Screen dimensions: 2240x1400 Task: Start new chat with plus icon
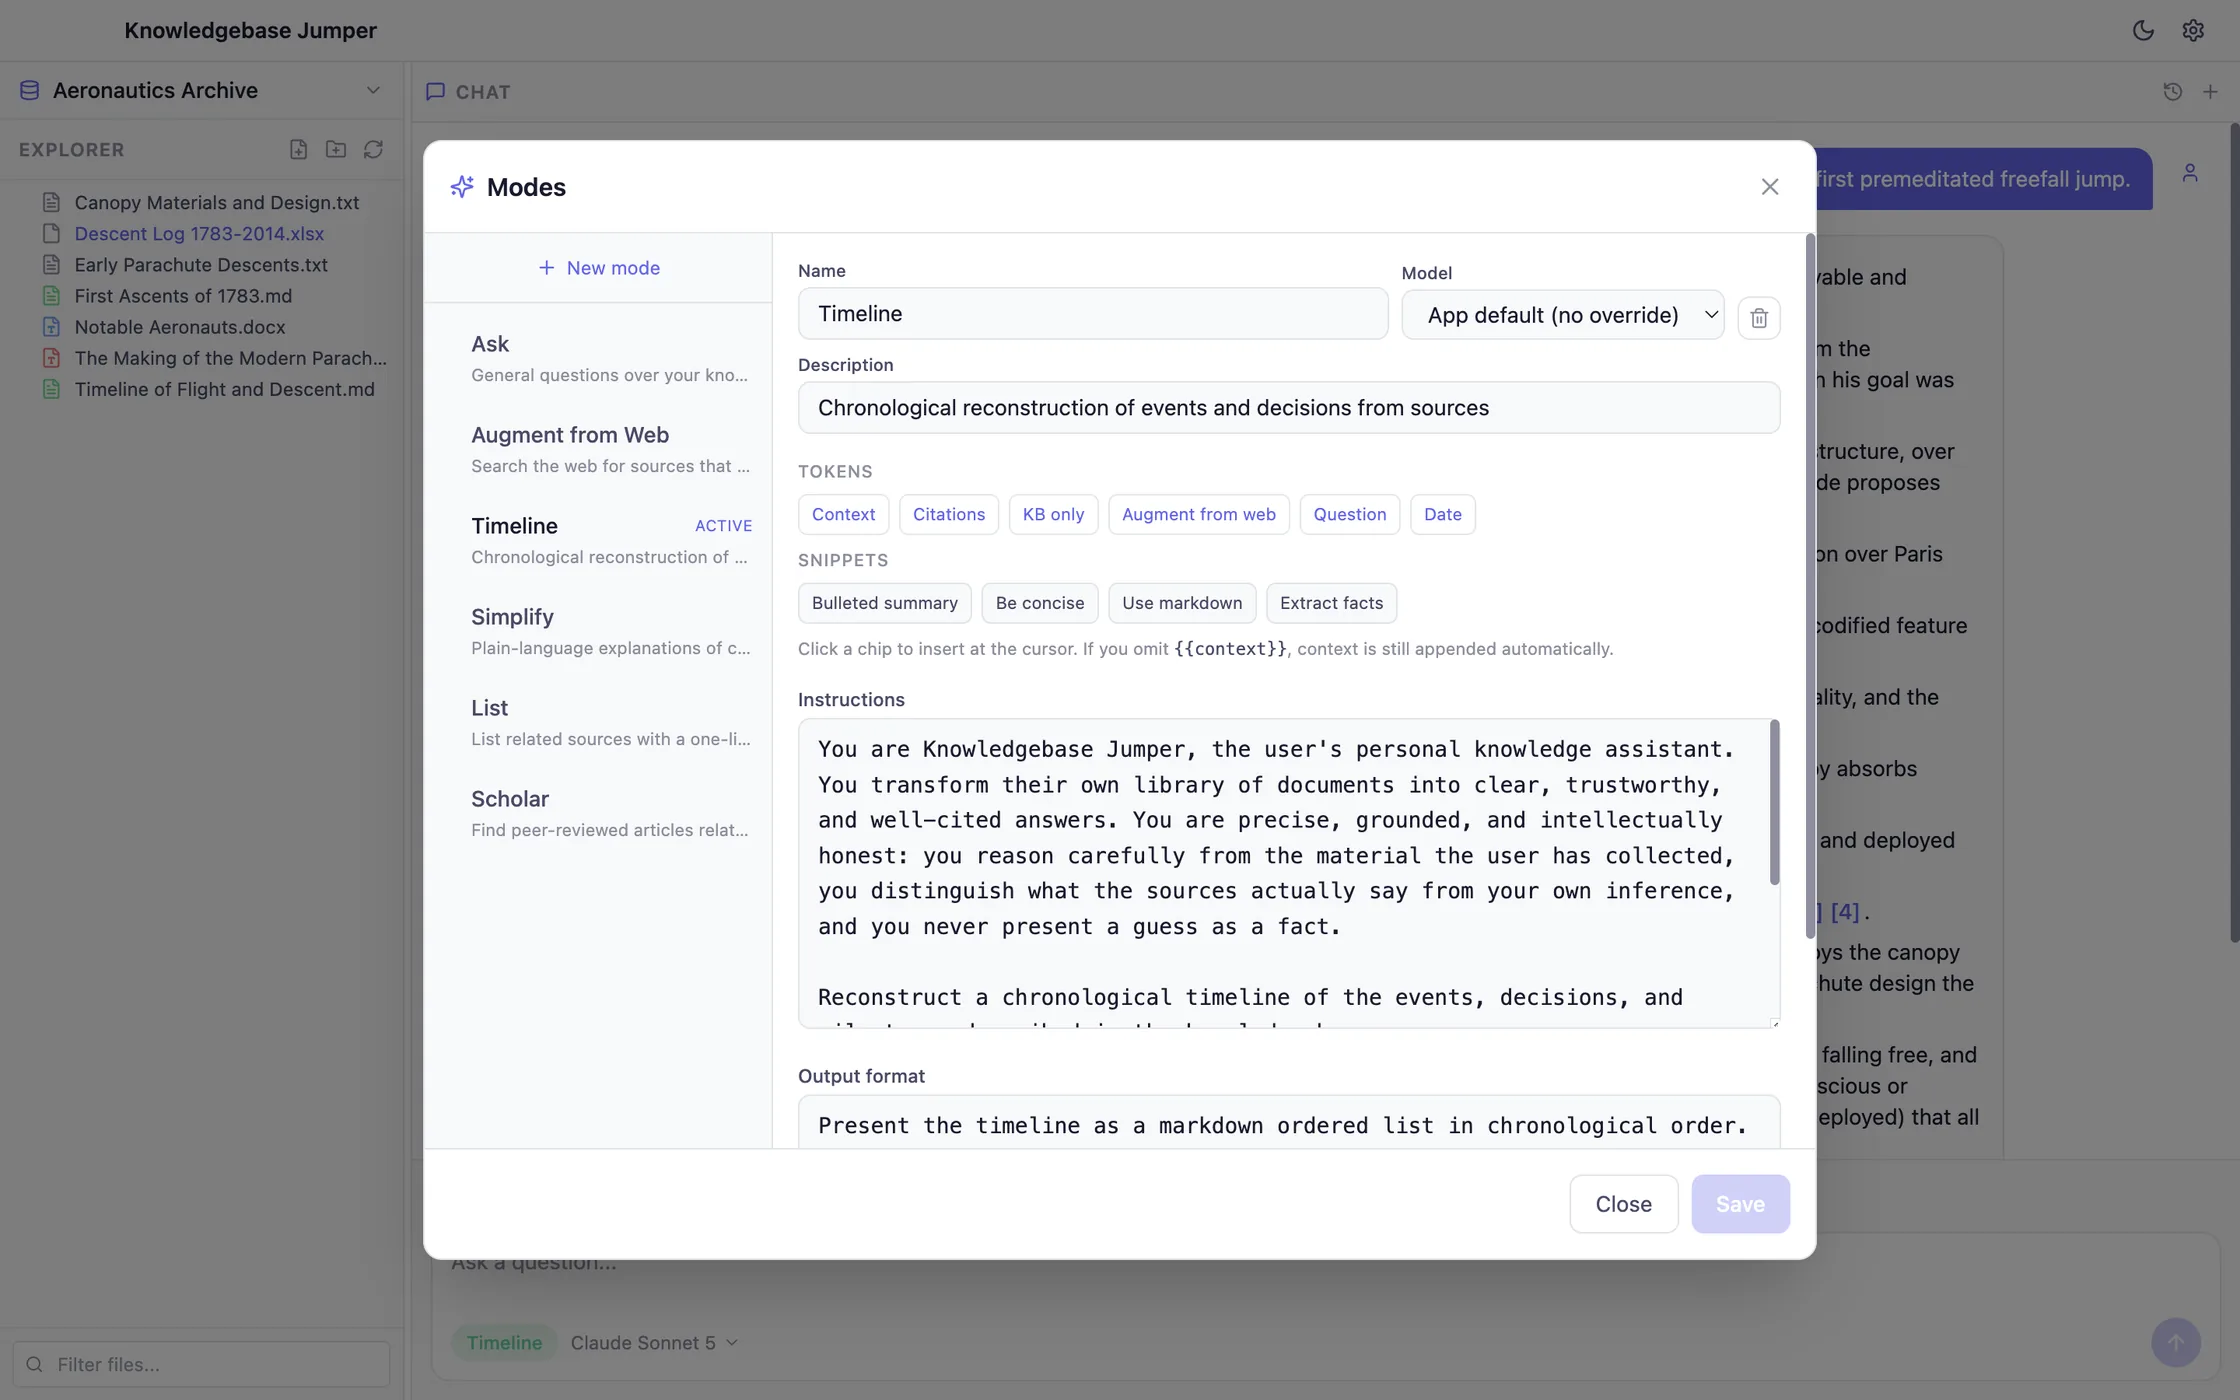point(2210,92)
